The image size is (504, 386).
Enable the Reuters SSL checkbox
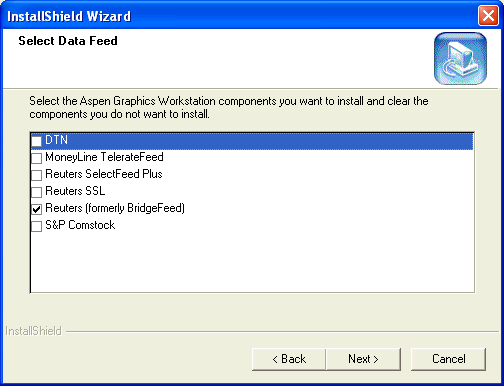[36, 192]
